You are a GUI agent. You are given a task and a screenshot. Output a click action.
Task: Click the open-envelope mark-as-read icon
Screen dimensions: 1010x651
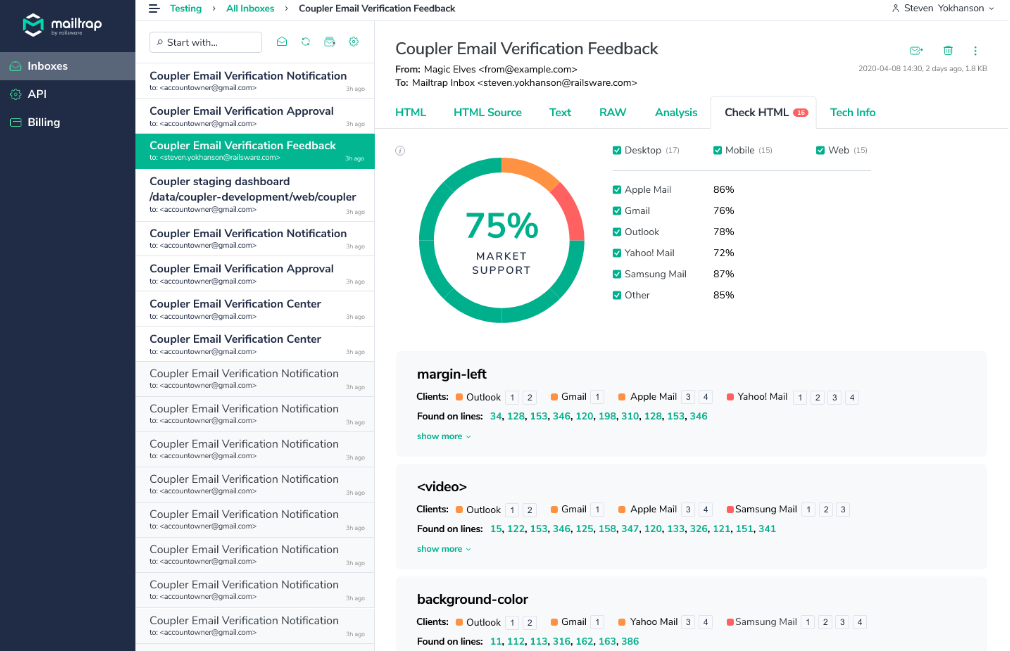coord(281,42)
